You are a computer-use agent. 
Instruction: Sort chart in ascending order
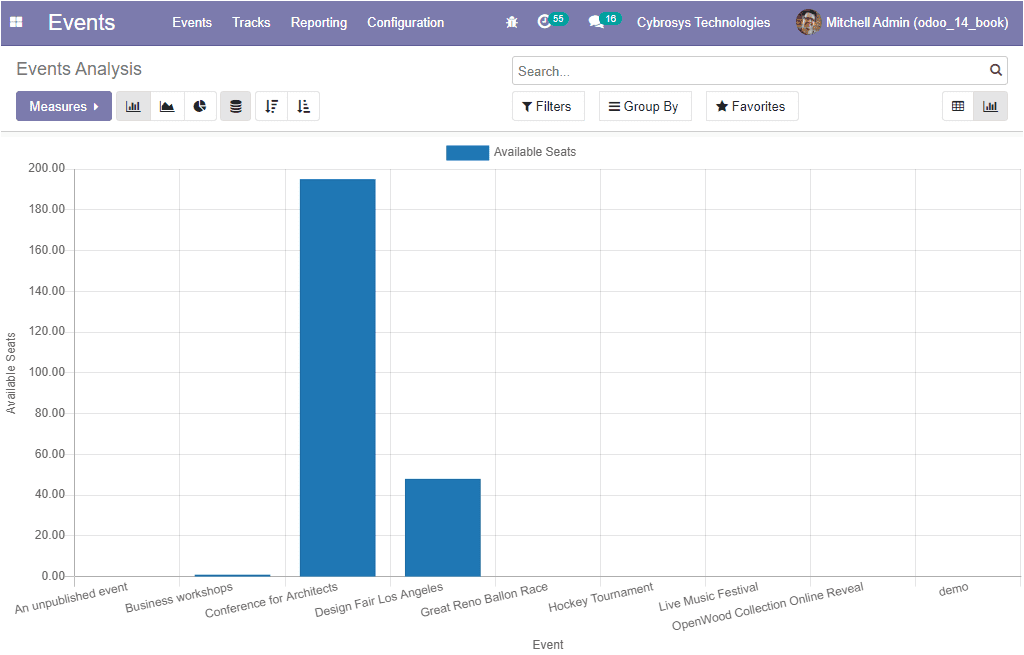click(x=304, y=106)
